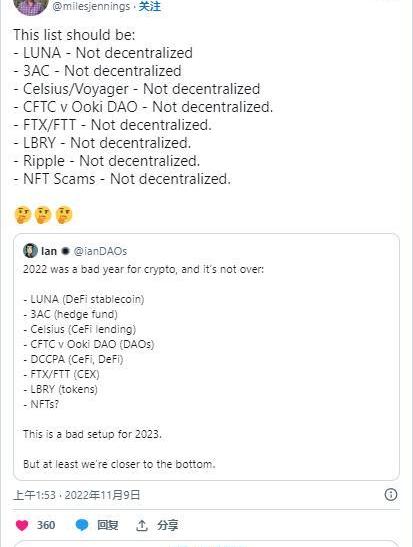Open the reply speech bubble icon
The image size is (413, 547).
pos(82,525)
